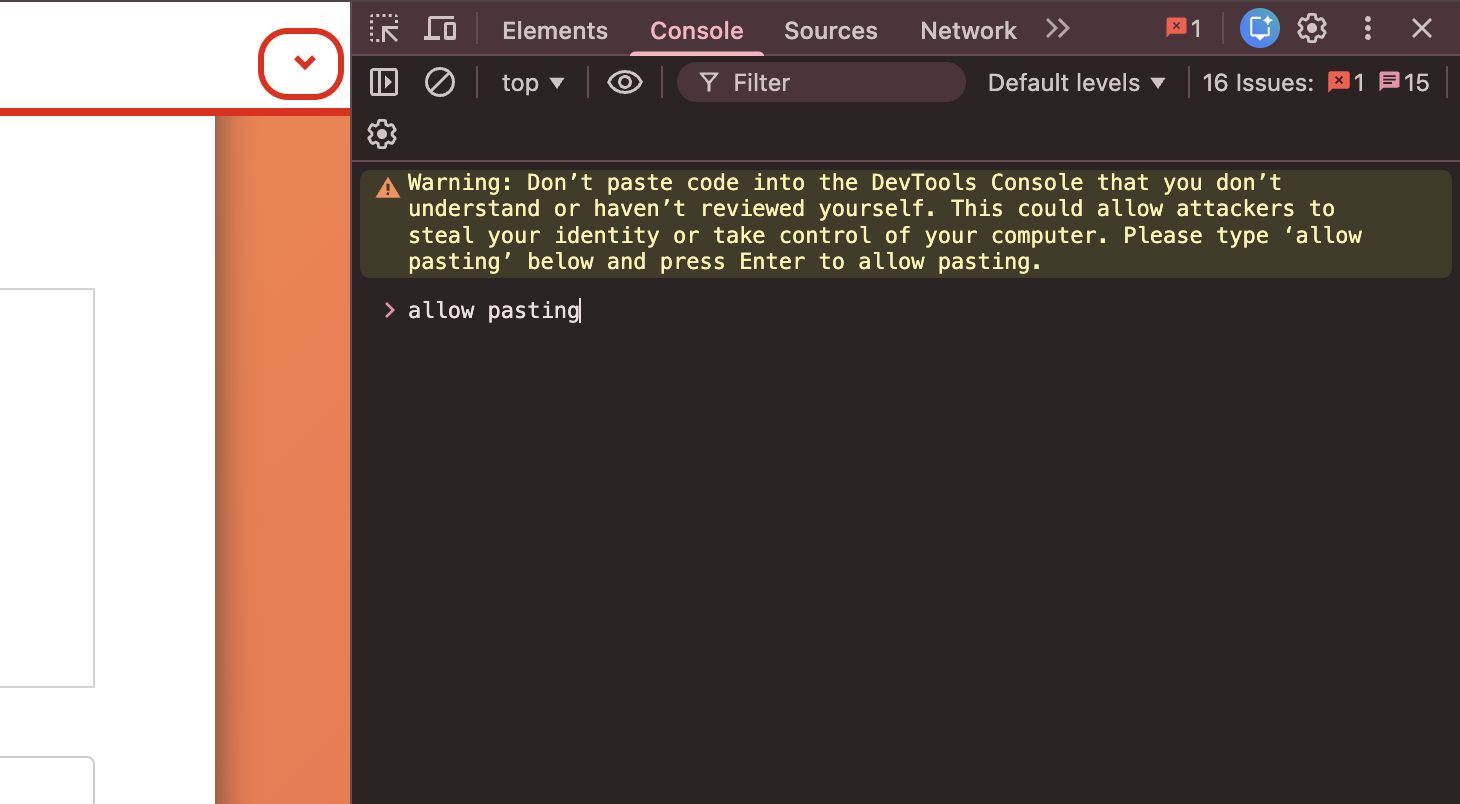
Task: Open the Default levels dropdown
Action: pyautogui.click(x=1077, y=83)
